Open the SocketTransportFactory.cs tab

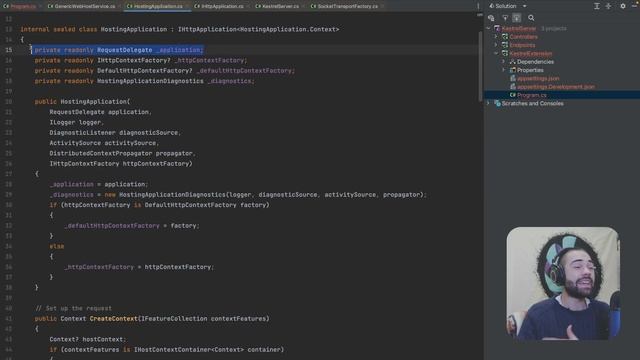[347, 6]
